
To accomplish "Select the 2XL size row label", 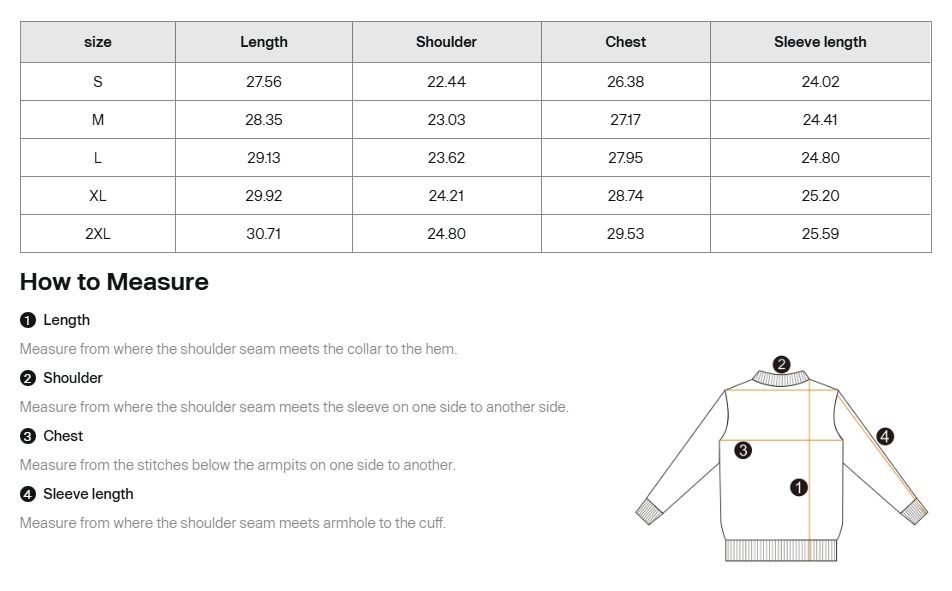I will (x=98, y=234).
